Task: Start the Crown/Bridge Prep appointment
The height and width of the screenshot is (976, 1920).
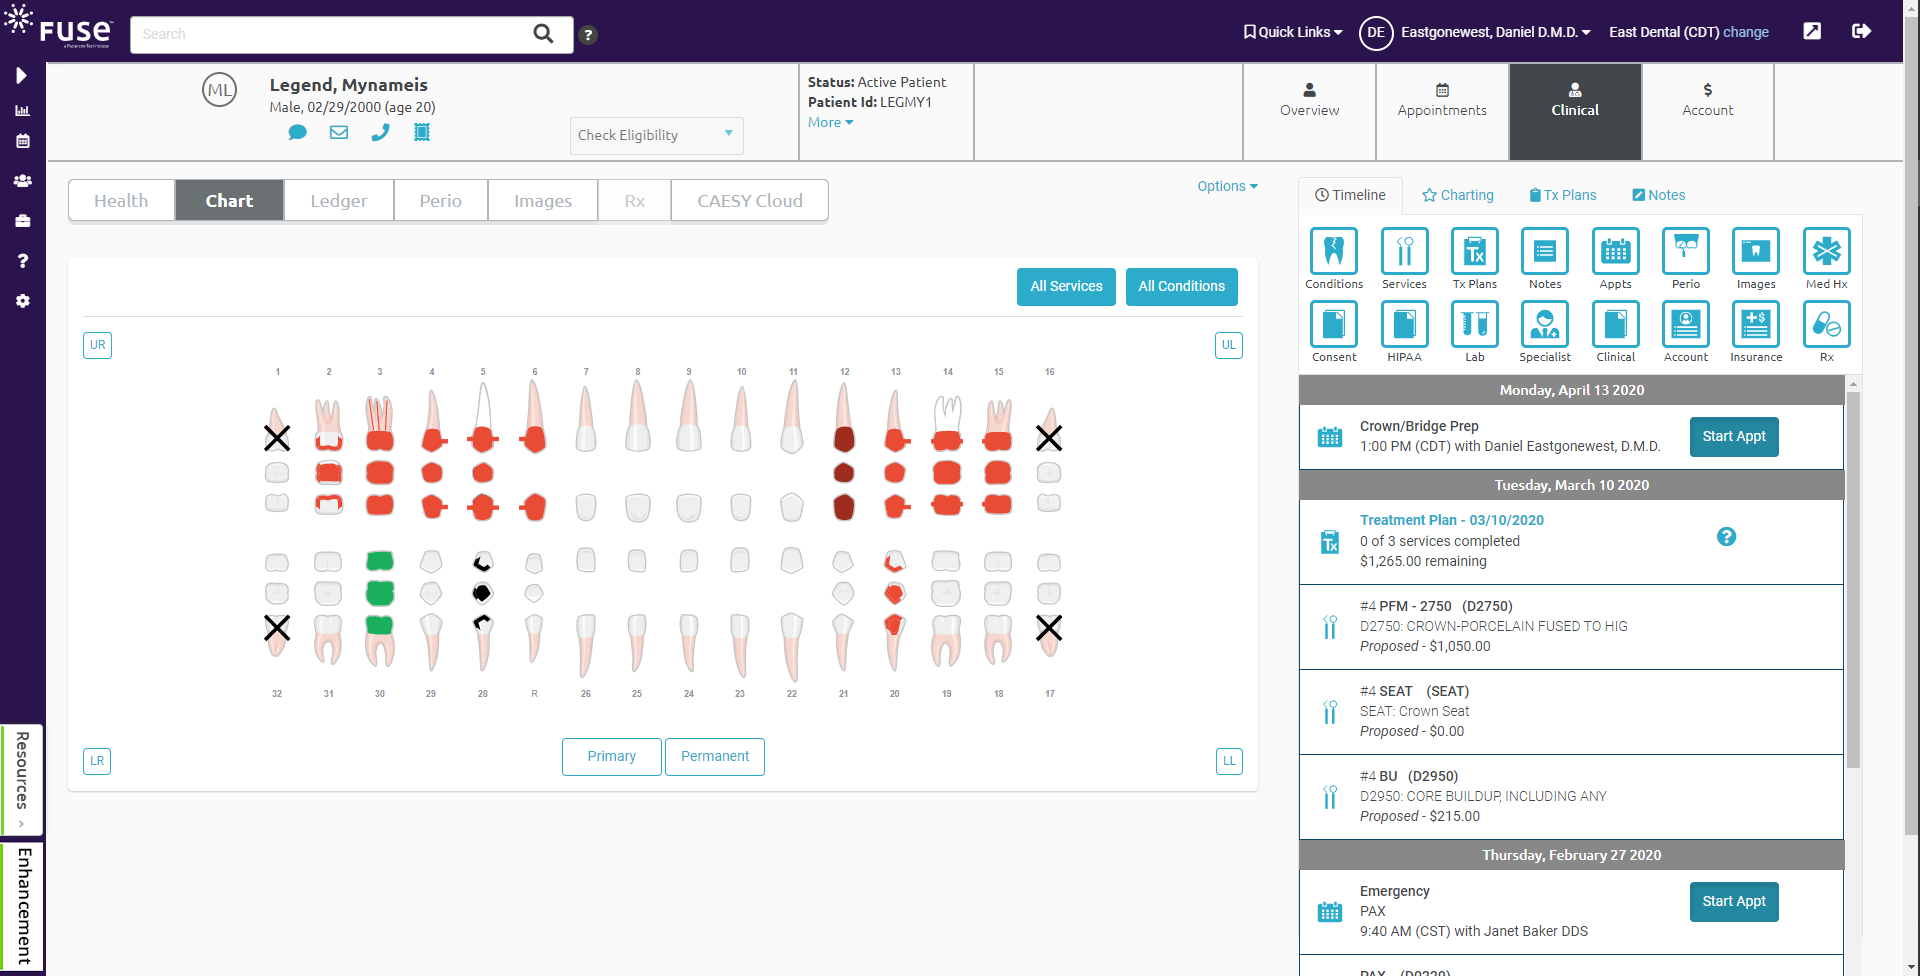Action: coord(1733,437)
